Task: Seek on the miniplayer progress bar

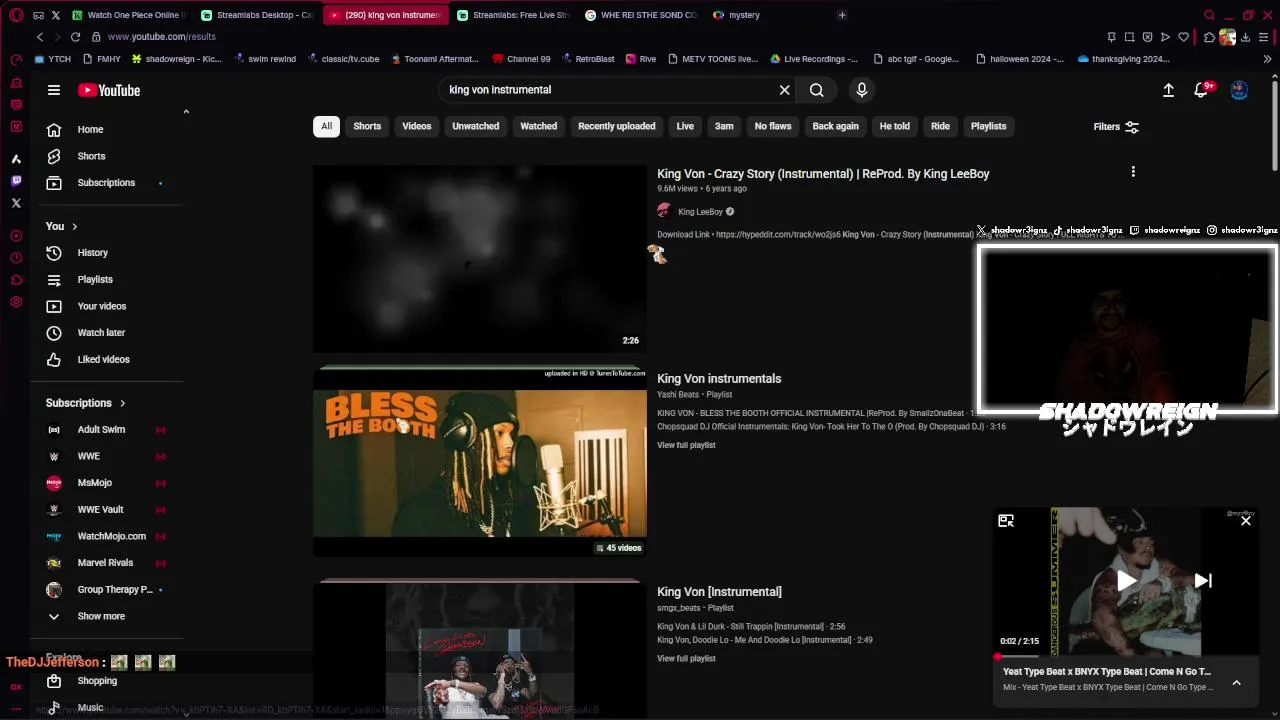Action: (1125, 657)
